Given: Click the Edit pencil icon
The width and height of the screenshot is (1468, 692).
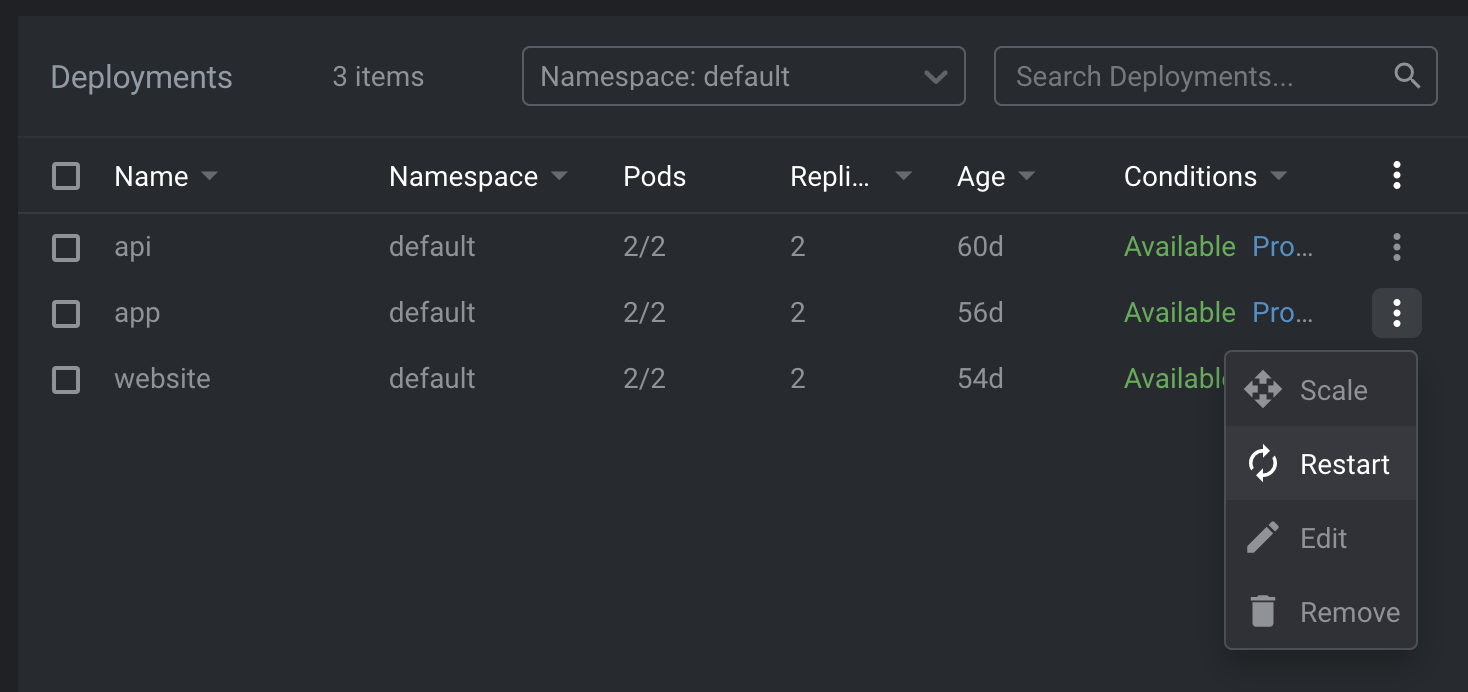Looking at the screenshot, I should point(1262,538).
